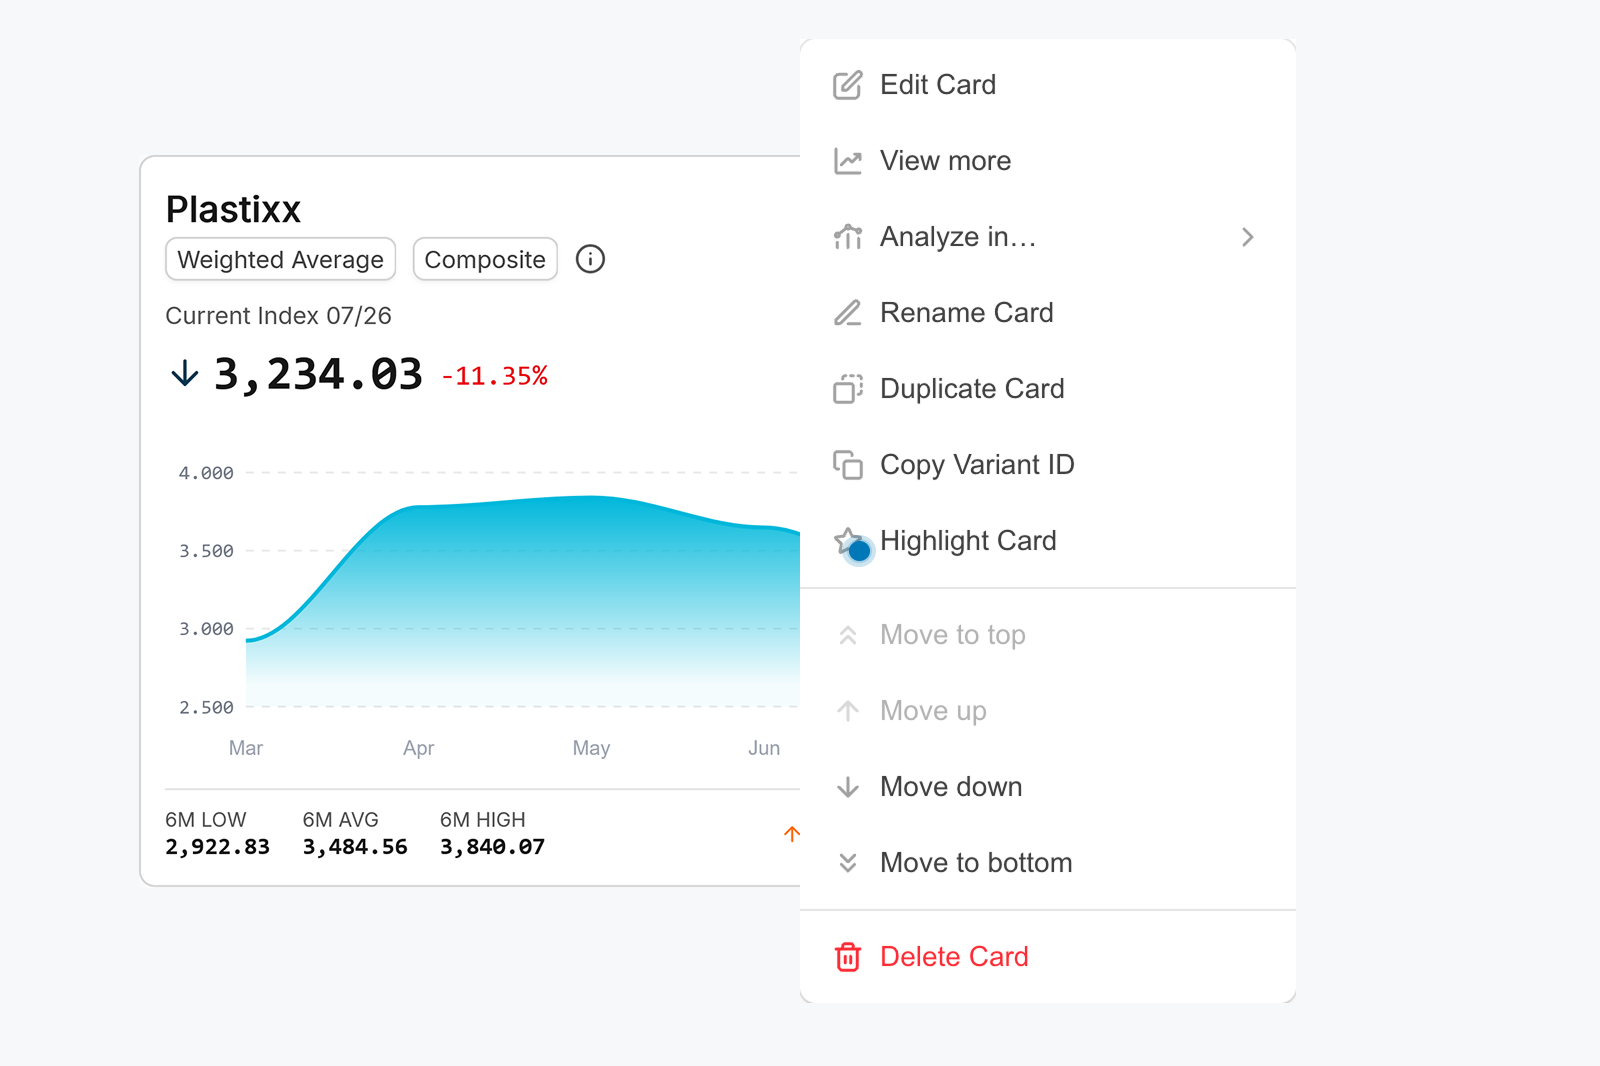Select Copy Variant ID menu entry
The width and height of the screenshot is (1600, 1066).
(x=1048, y=465)
